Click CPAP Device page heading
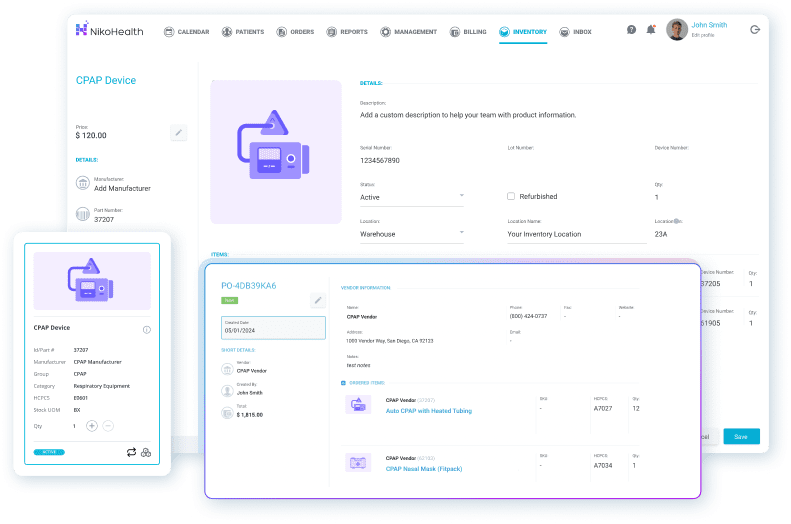The width and height of the screenshot is (791, 524). click(x=106, y=80)
